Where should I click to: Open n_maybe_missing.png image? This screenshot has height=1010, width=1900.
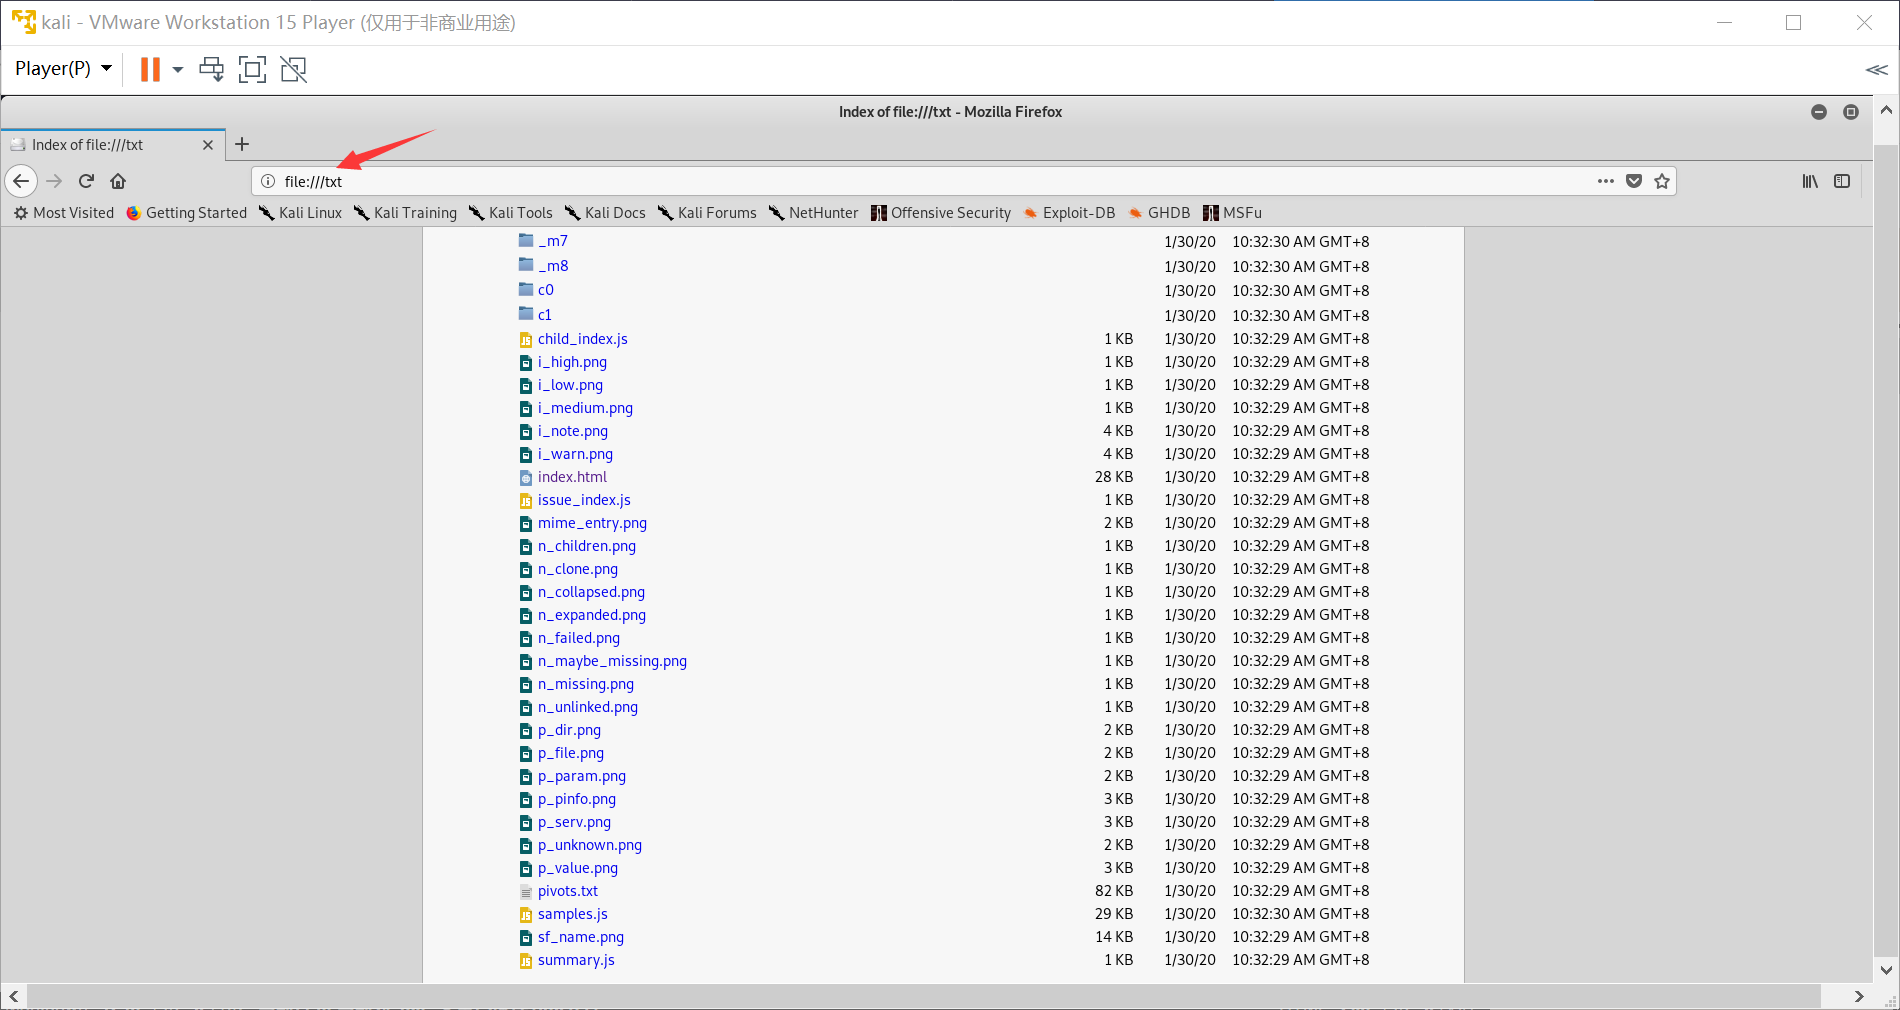pos(612,661)
